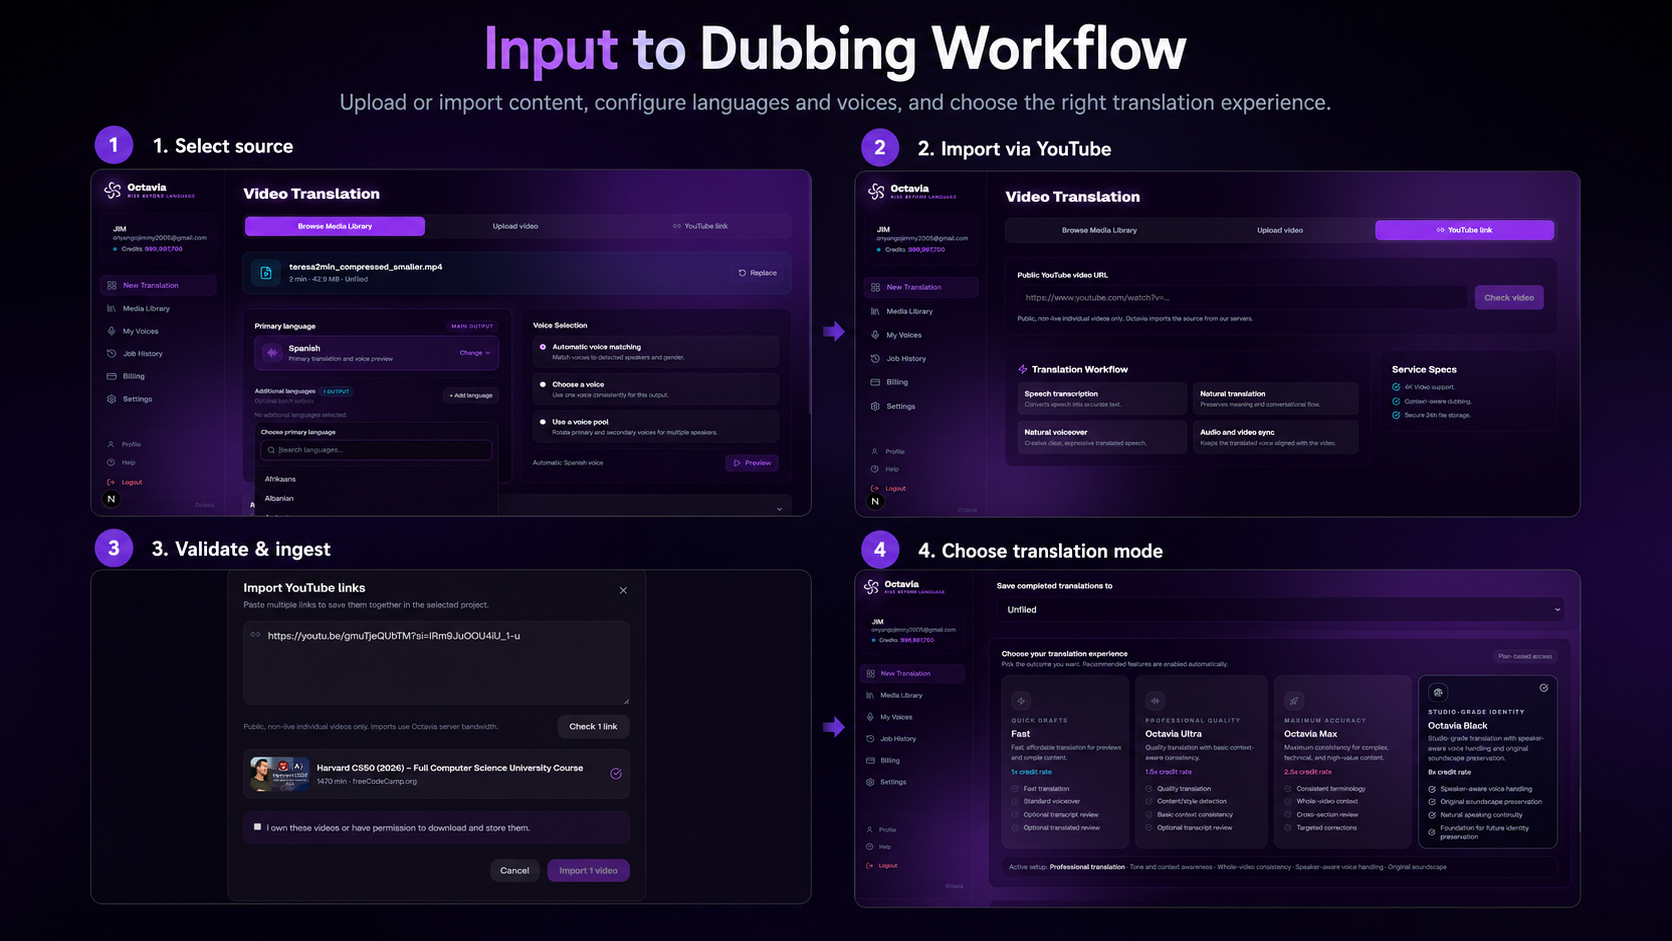Click the Replace button for the selected video
The image size is (1672, 941).
click(x=758, y=273)
